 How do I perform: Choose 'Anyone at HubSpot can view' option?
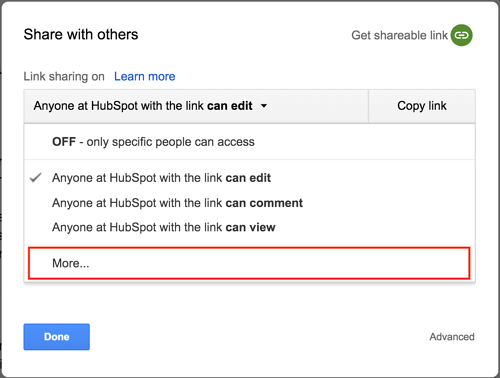249,227
